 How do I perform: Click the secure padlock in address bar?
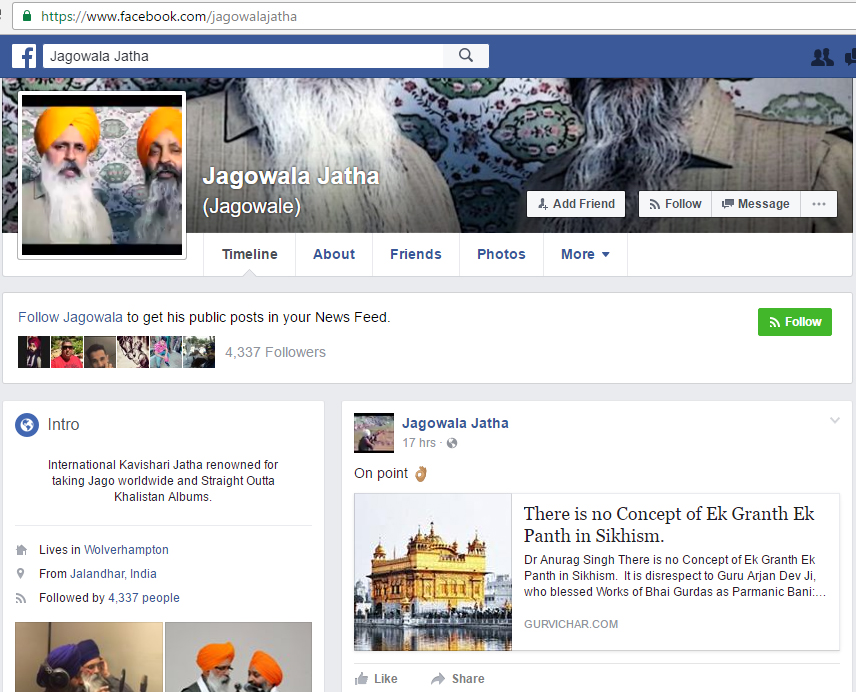coord(27,16)
